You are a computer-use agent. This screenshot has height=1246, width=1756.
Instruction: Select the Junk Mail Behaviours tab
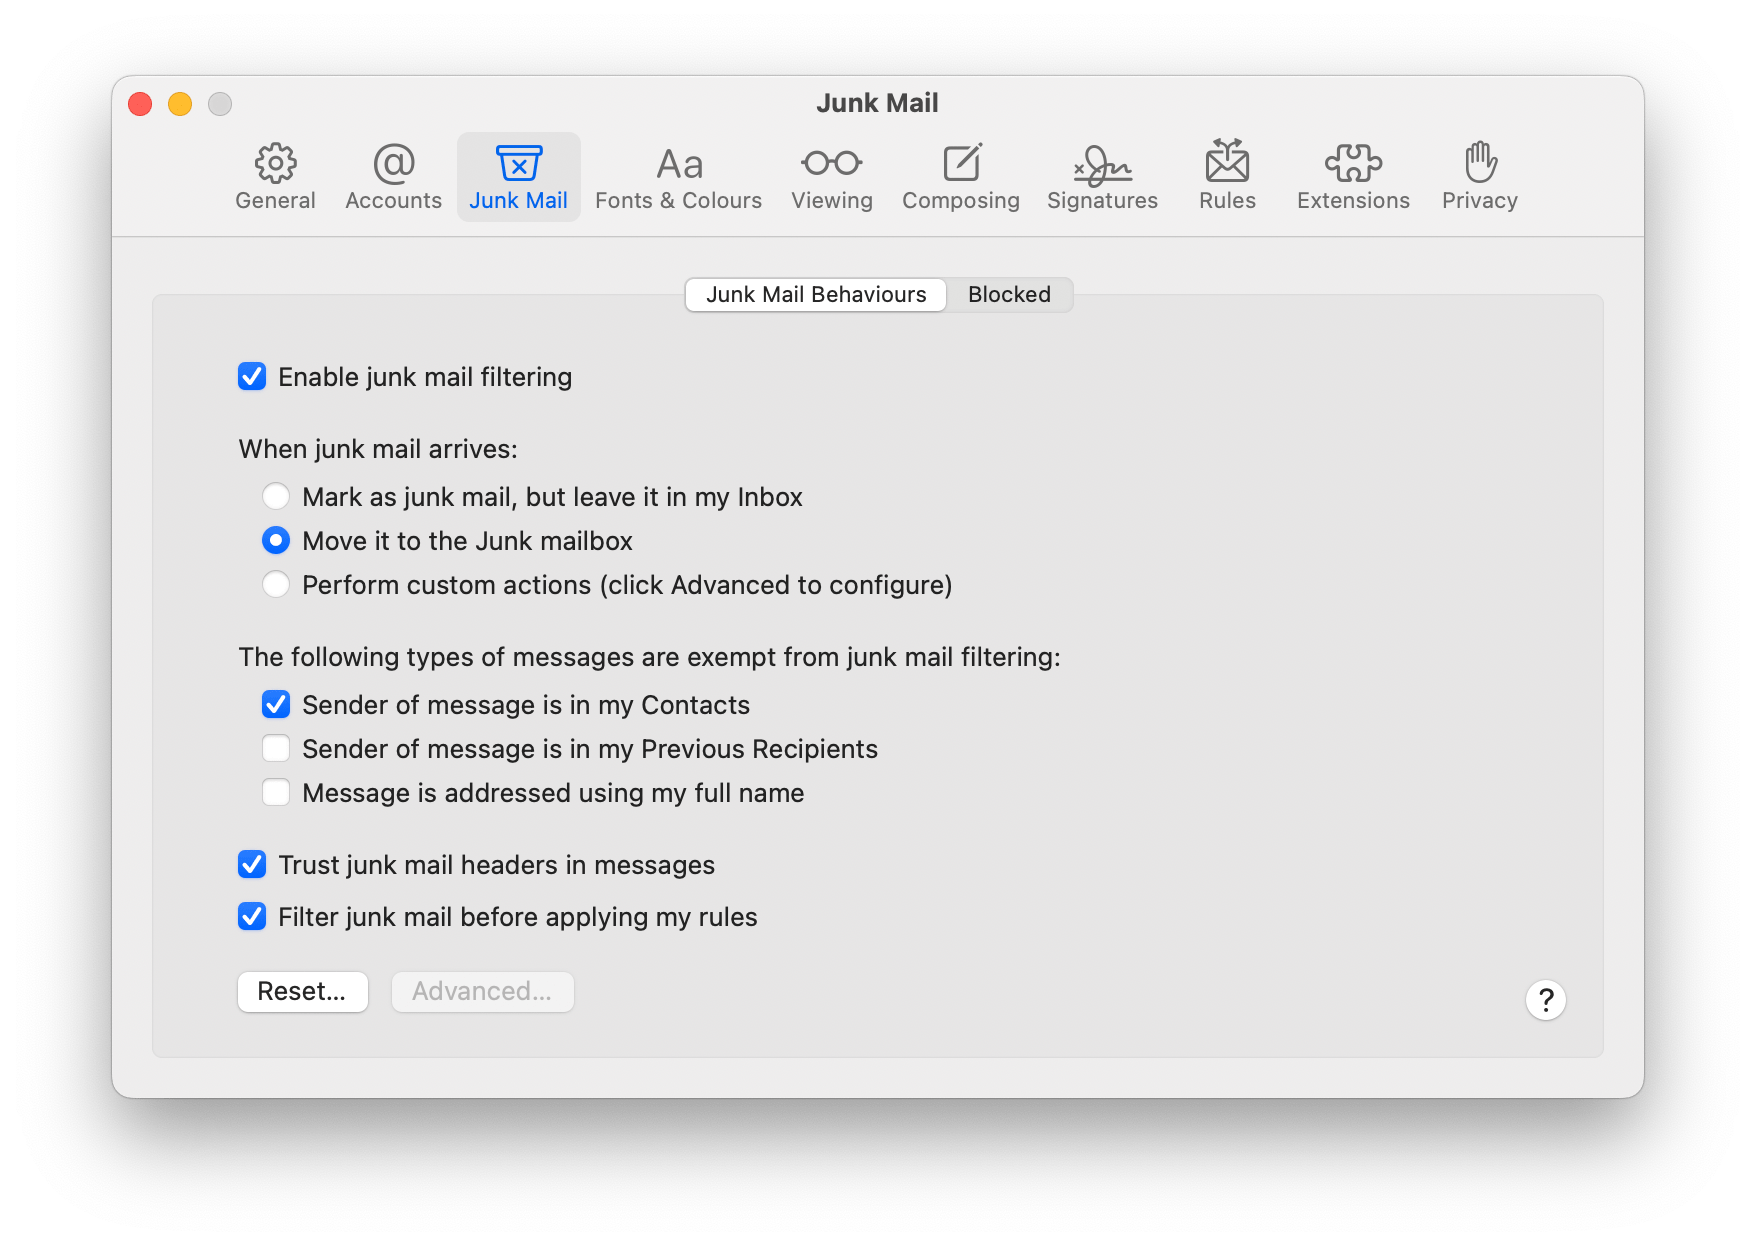pyautogui.click(x=815, y=294)
